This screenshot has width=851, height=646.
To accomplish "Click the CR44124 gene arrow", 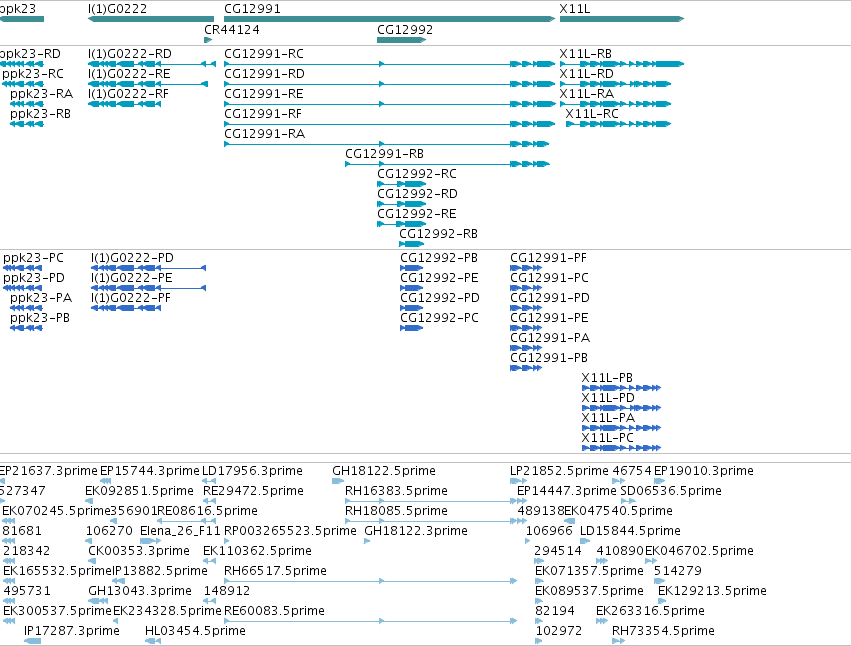I will click(208, 40).
